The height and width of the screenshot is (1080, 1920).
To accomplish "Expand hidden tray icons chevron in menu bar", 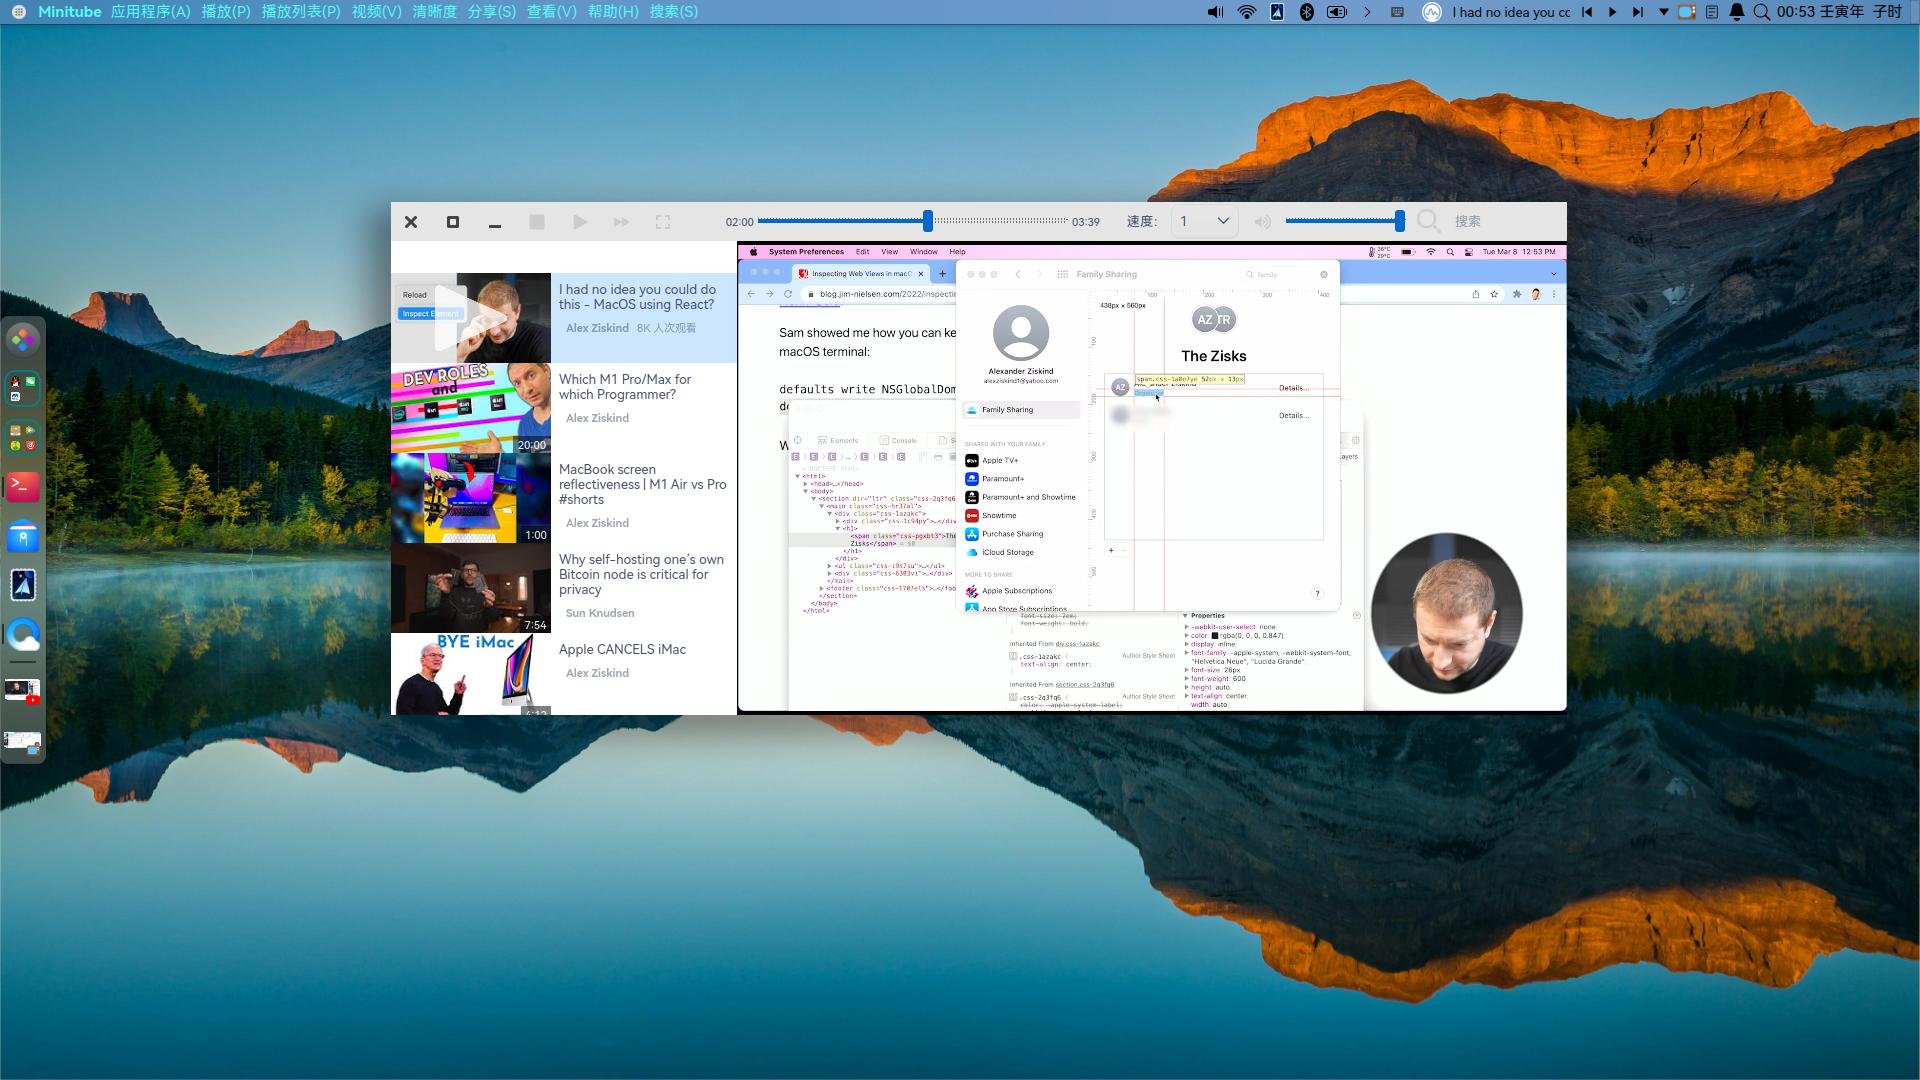I will pos(1367,12).
